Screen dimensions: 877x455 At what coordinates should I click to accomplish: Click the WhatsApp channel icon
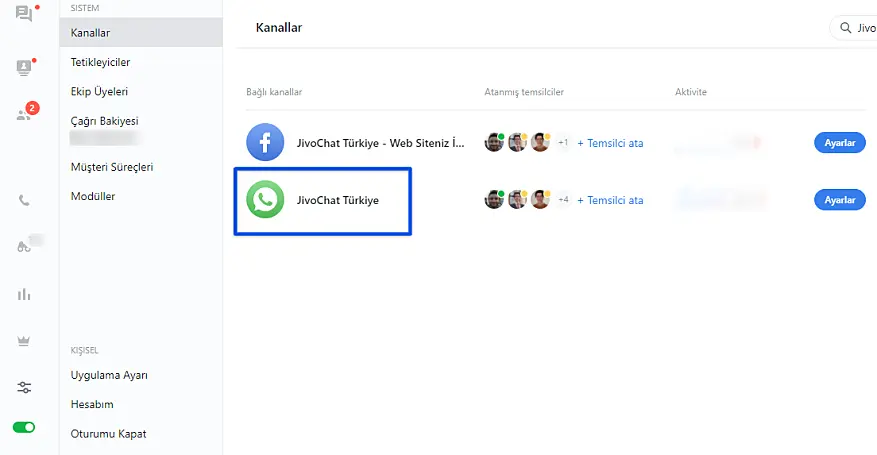coord(265,200)
